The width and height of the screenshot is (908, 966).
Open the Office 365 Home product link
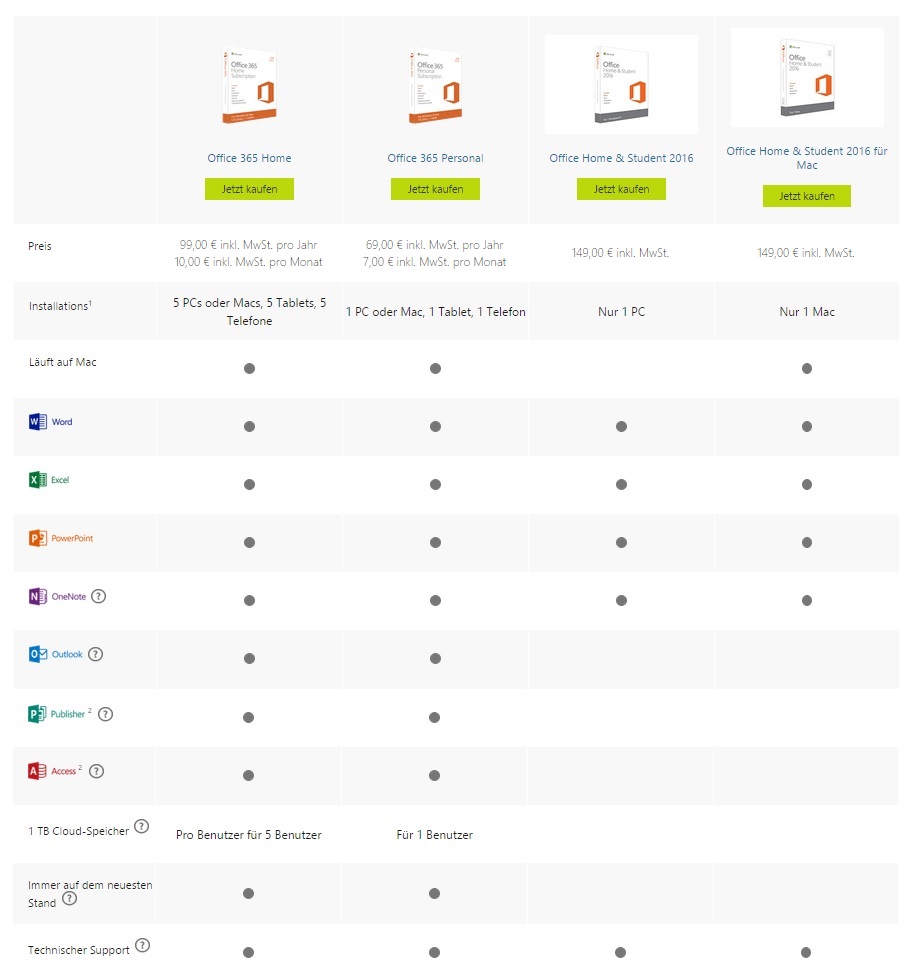coord(249,158)
